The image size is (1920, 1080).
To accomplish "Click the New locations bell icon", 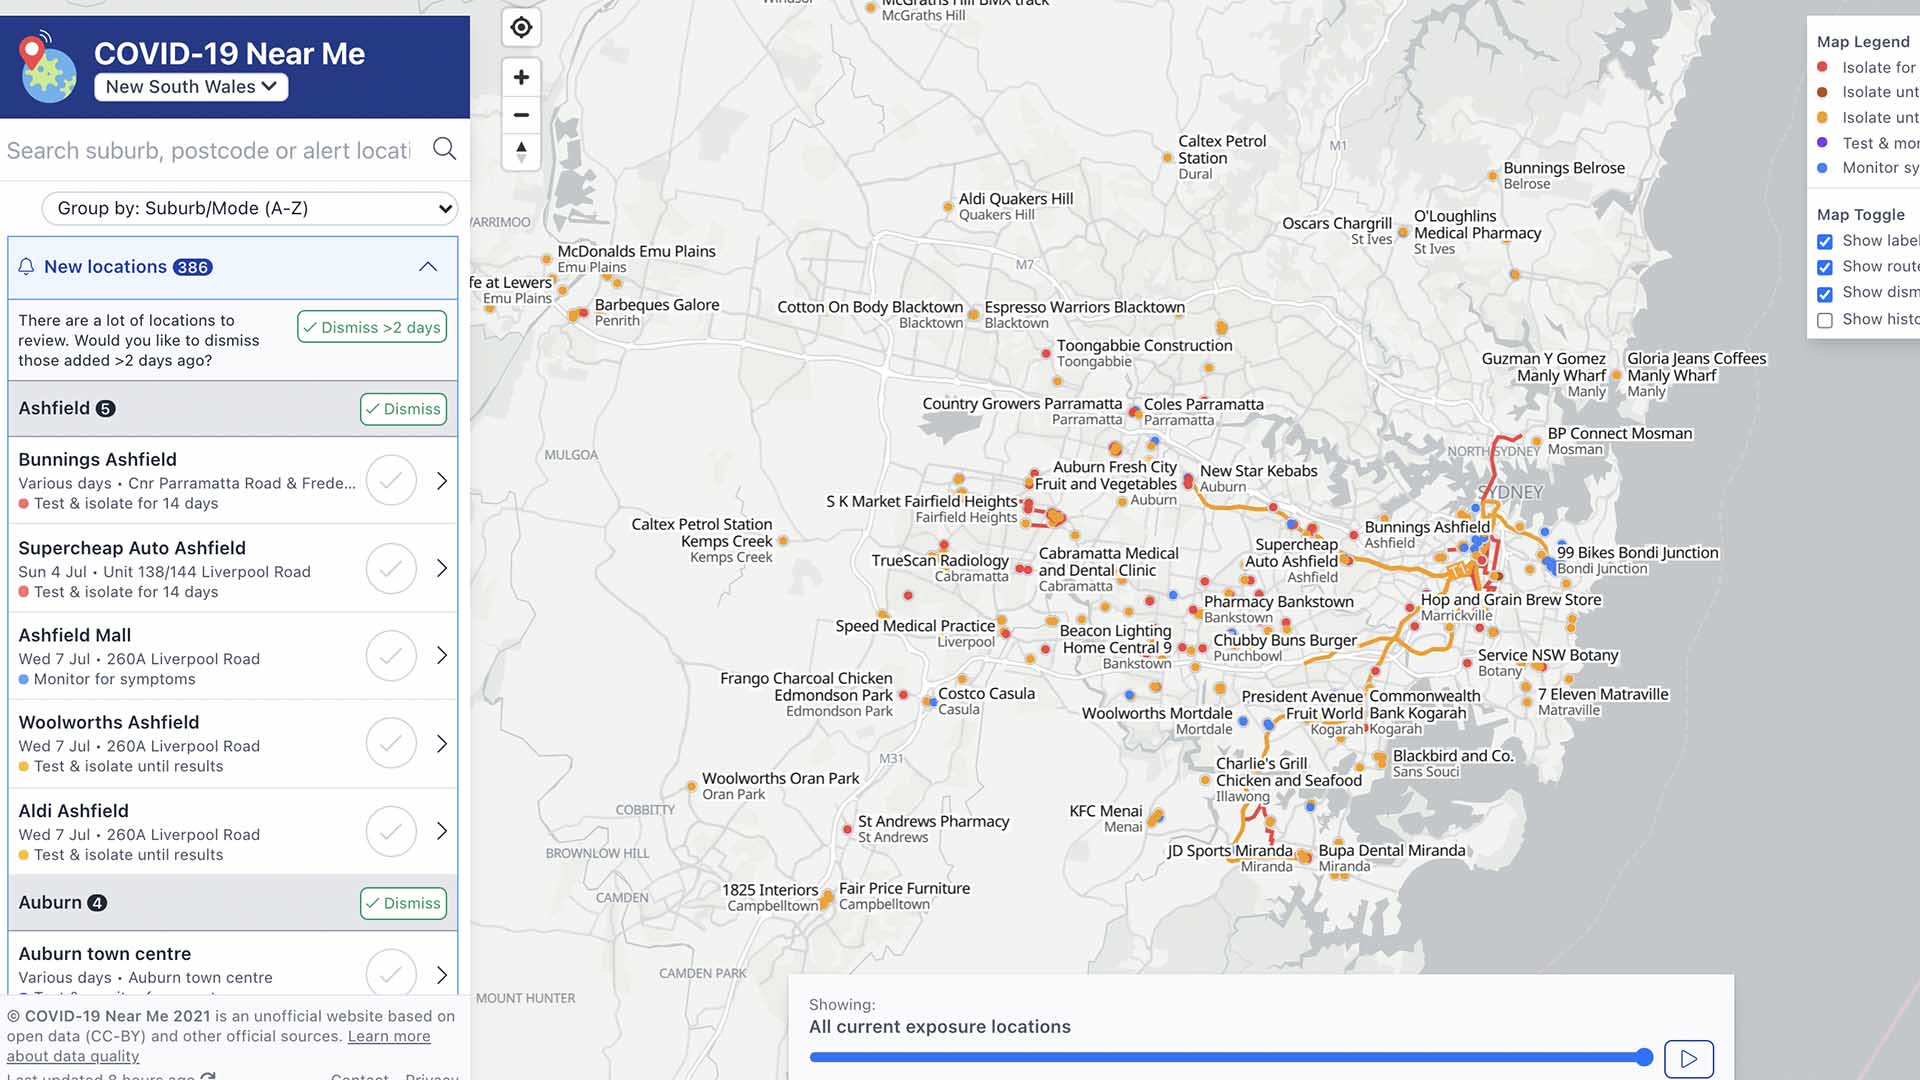I will [x=27, y=267].
